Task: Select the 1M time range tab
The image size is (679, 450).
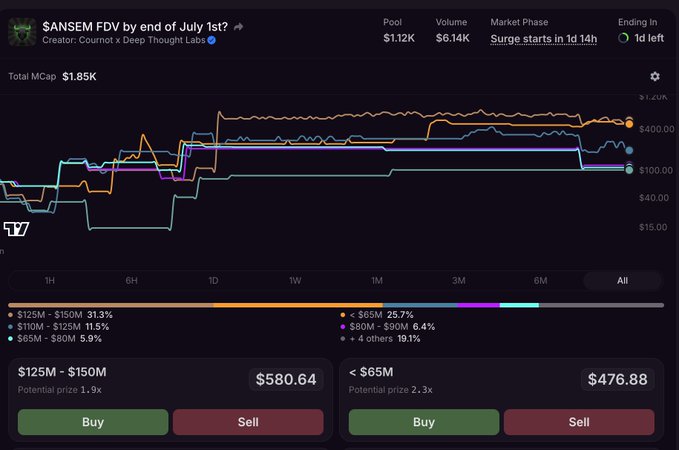Action: (x=377, y=281)
